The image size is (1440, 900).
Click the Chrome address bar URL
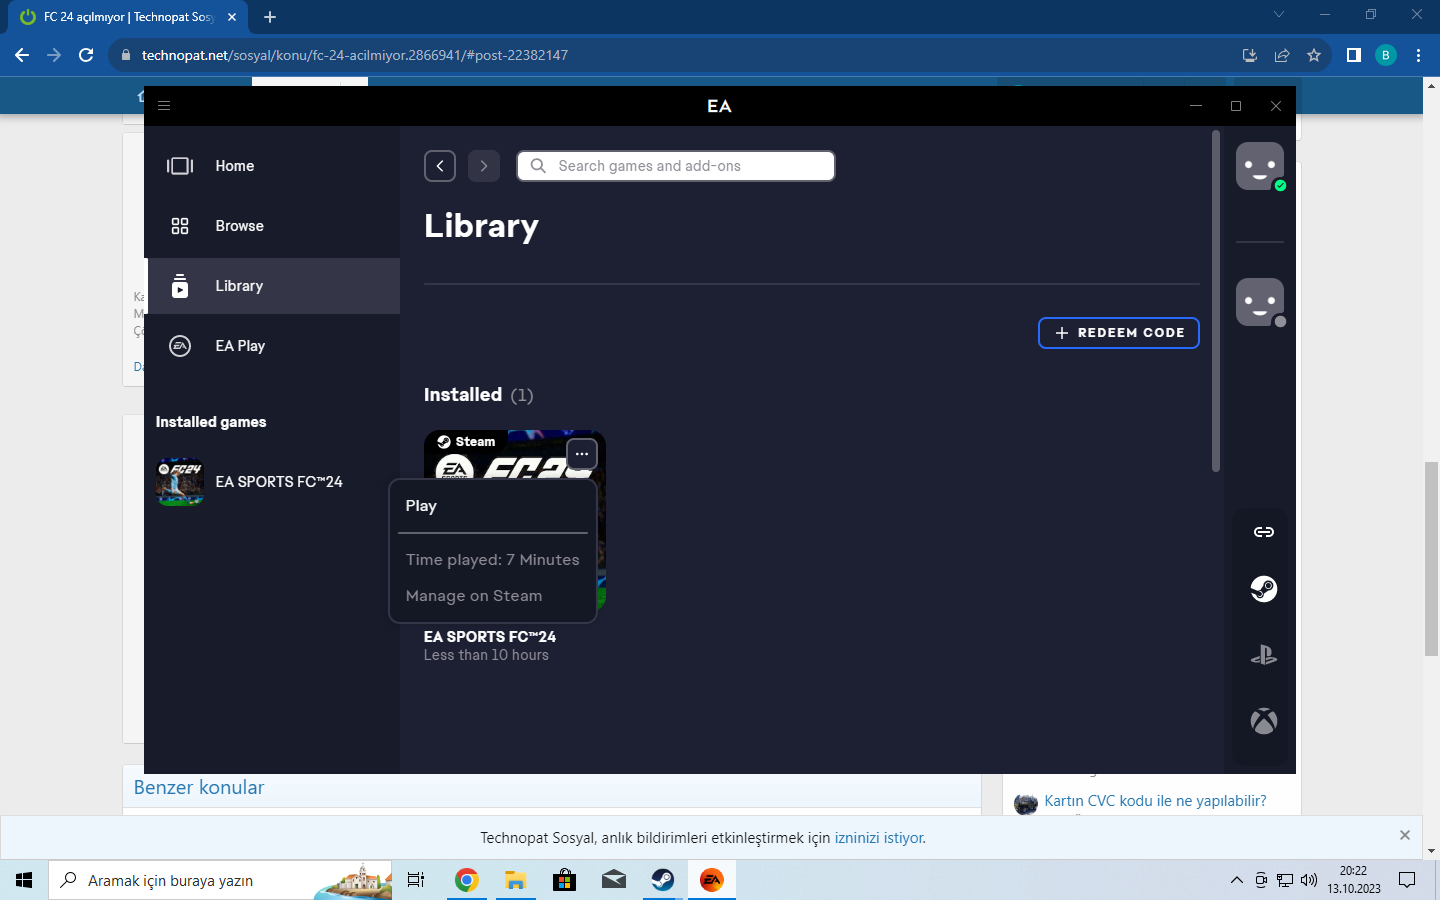(x=355, y=55)
